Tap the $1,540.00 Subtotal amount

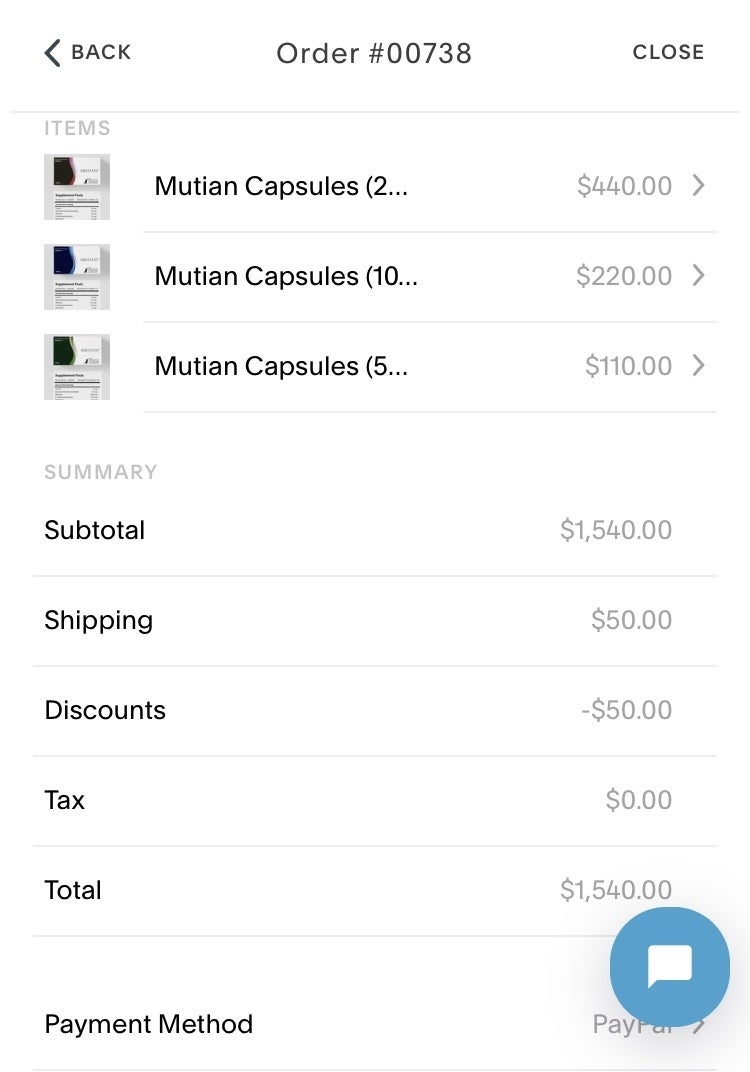[615, 530]
